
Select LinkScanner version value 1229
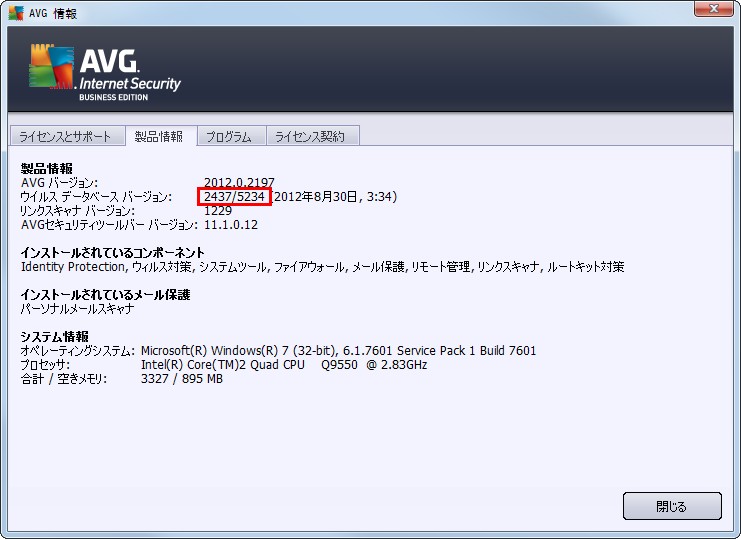(x=218, y=211)
